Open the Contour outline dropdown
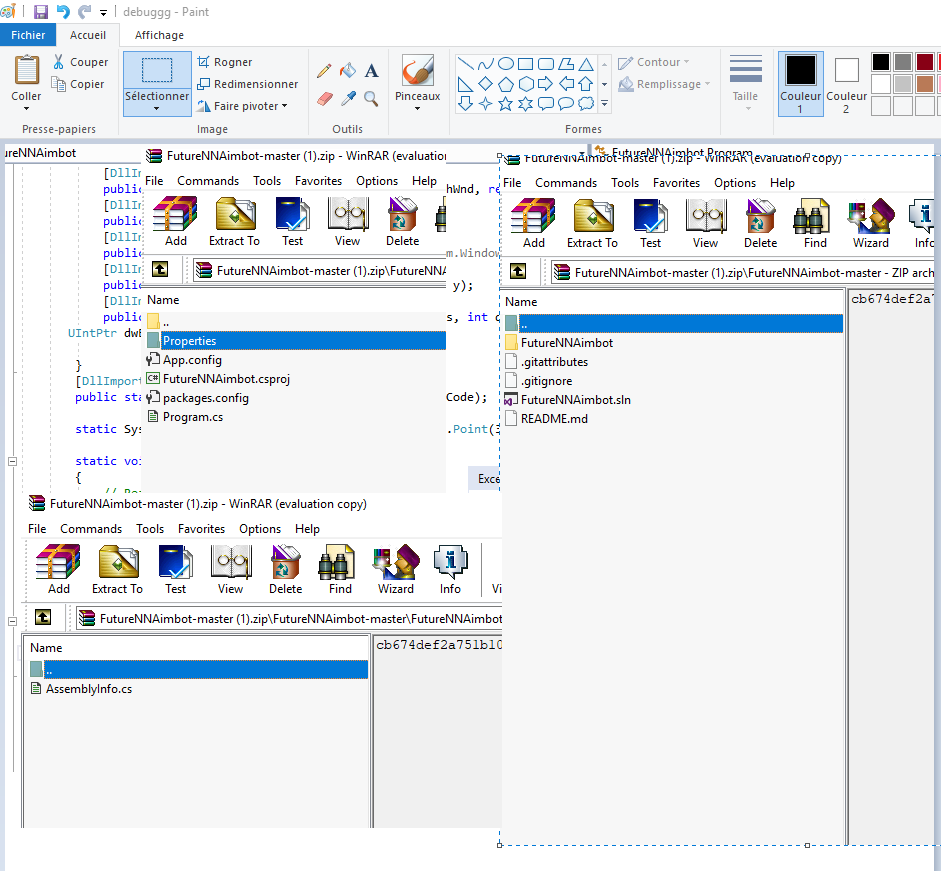 (654, 62)
